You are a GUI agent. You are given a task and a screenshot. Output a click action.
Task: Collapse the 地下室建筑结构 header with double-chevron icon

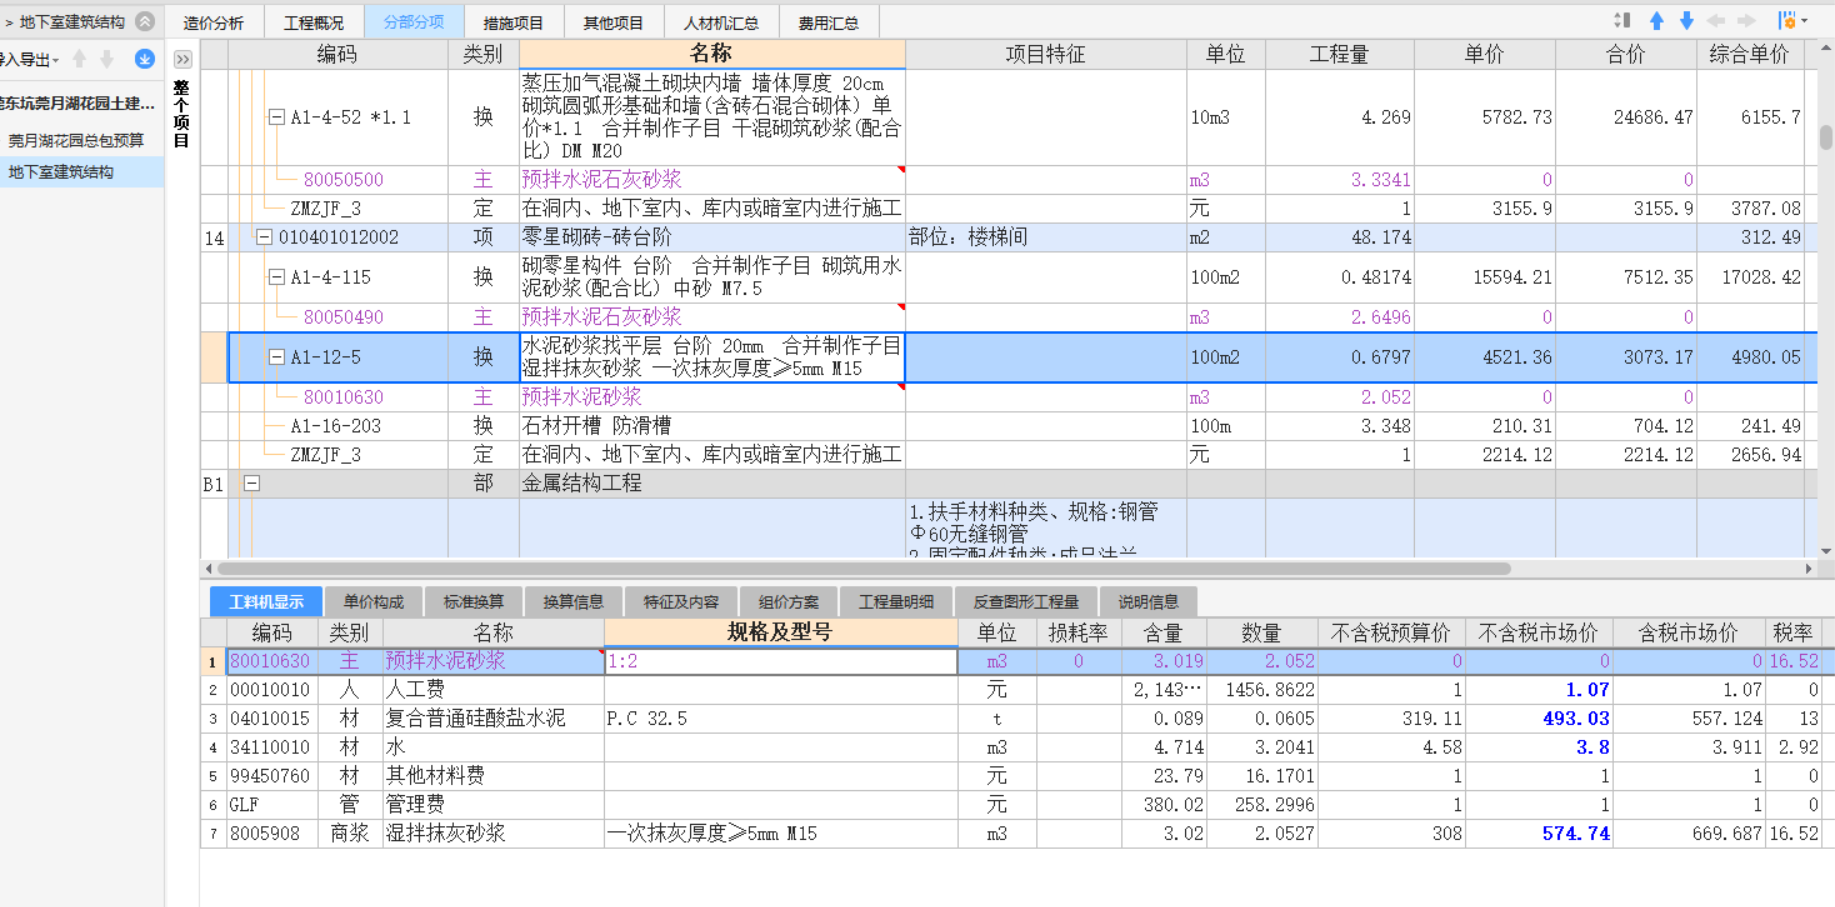pyautogui.click(x=145, y=21)
